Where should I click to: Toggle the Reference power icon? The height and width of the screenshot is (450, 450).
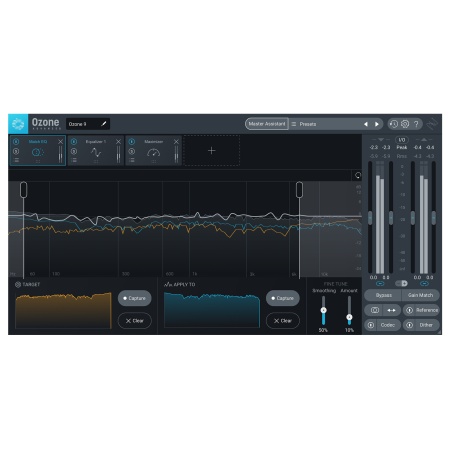point(409,310)
